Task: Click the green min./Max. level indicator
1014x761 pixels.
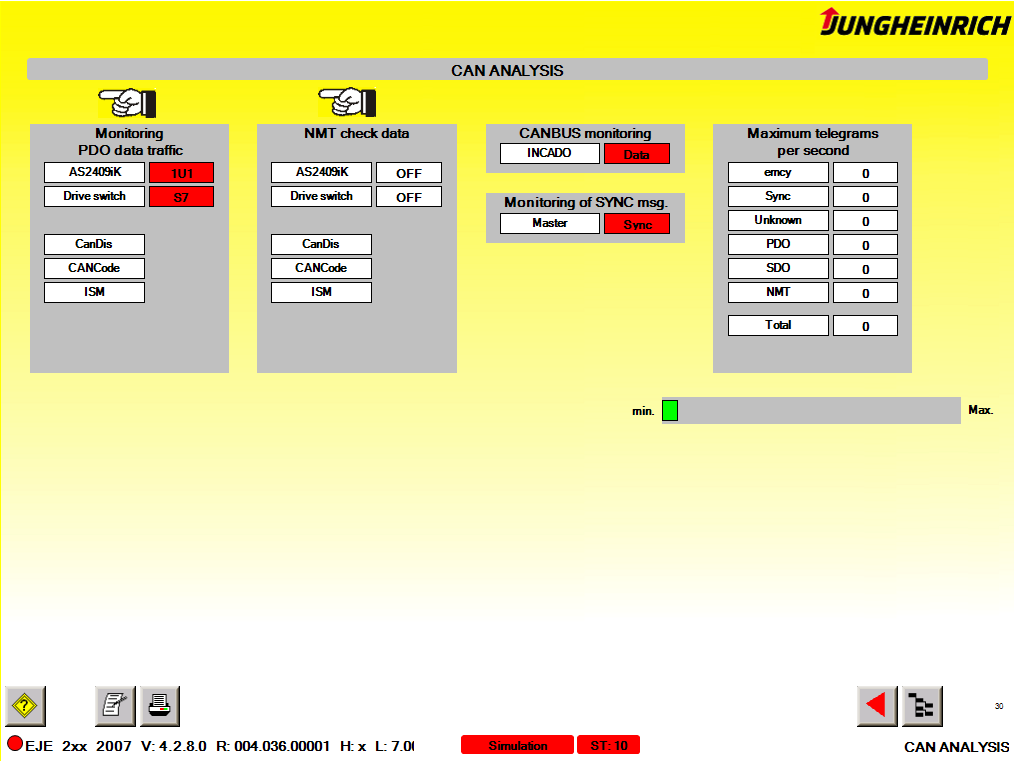Action: (670, 411)
